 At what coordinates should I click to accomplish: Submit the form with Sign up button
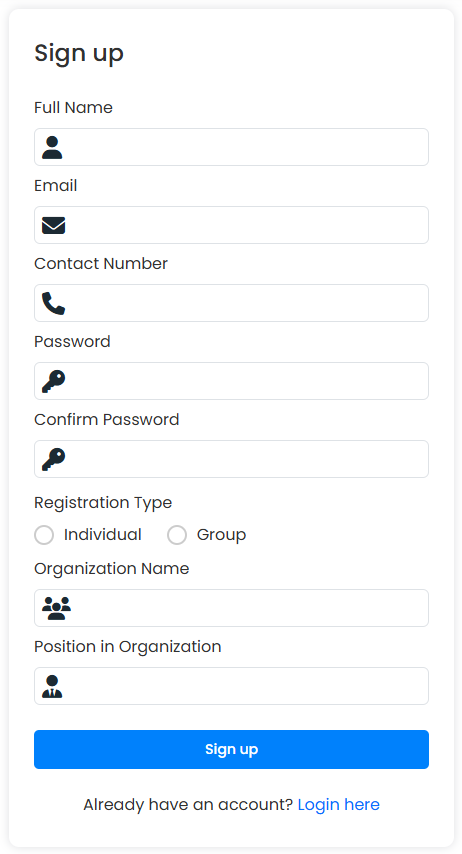(232, 749)
